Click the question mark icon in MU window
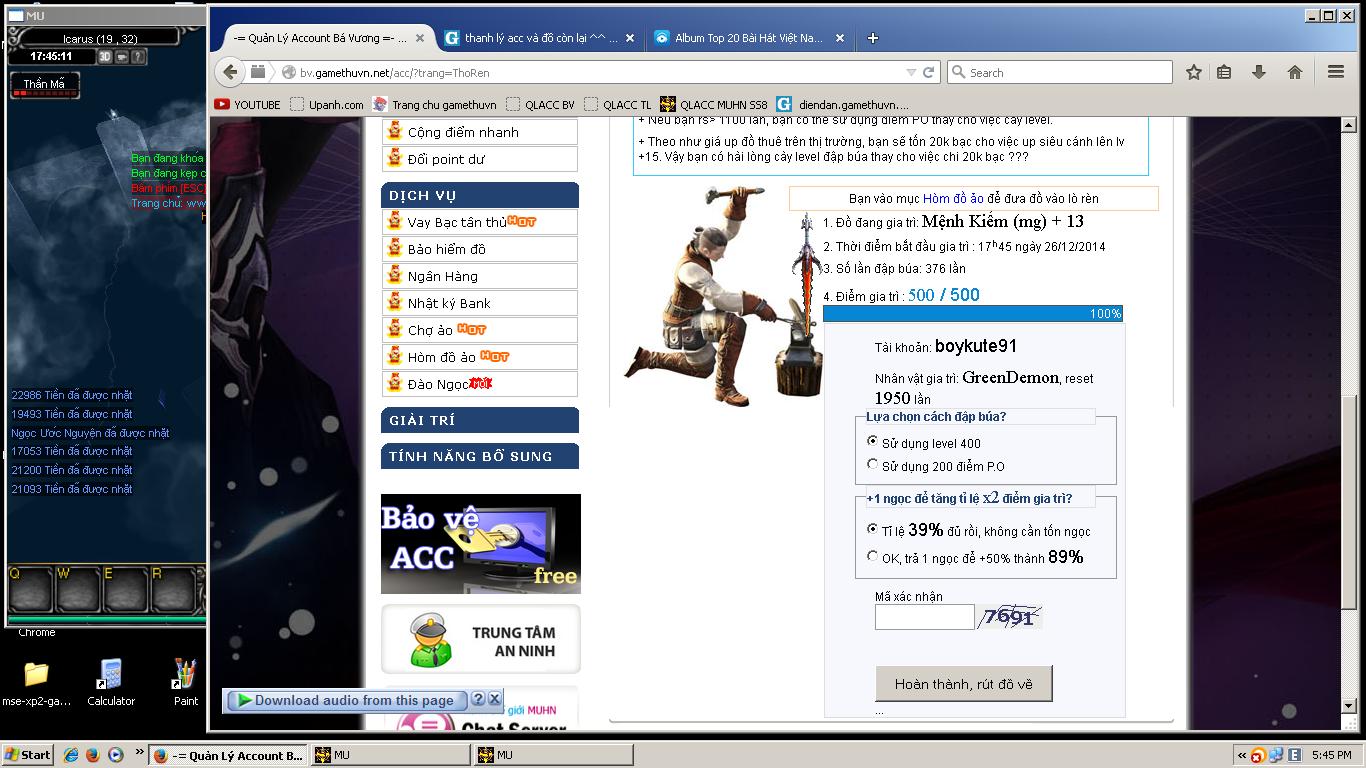Screen dimensions: 1366x768 pos(139,57)
